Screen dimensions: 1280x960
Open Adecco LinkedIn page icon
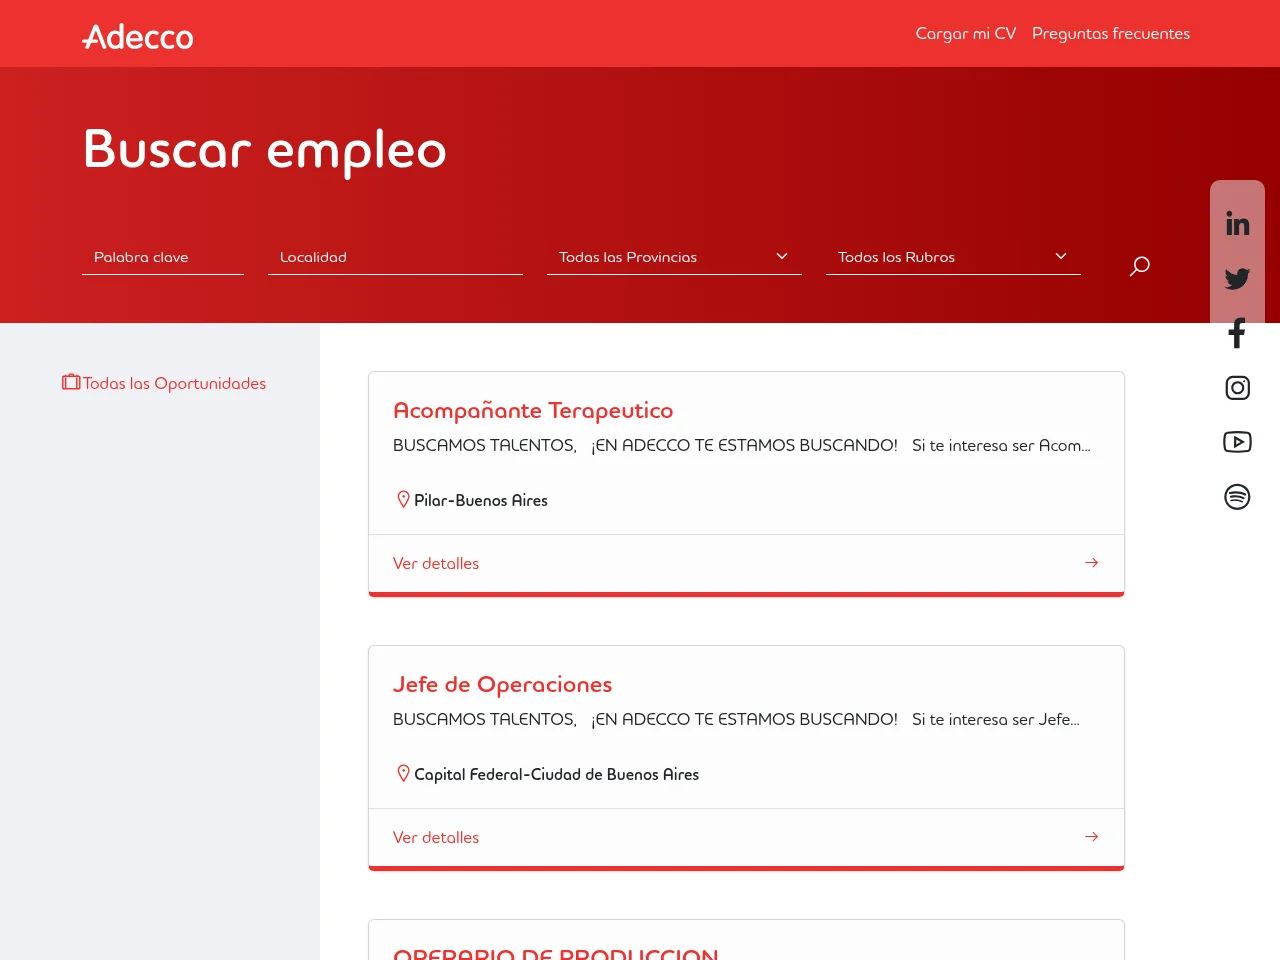point(1237,224)
